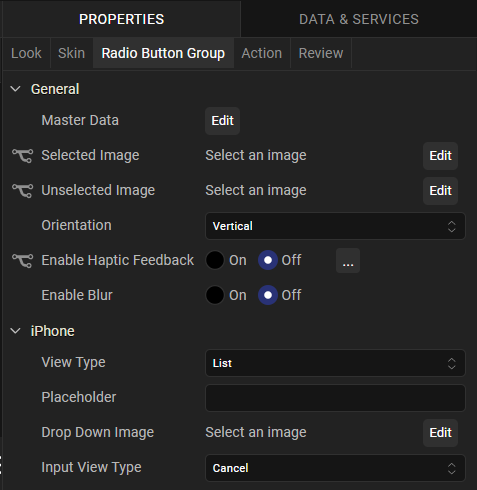The height and width of the screenshot is (490, 477).
Task: Open the Orientation dropdown
Action: point(335,226)
